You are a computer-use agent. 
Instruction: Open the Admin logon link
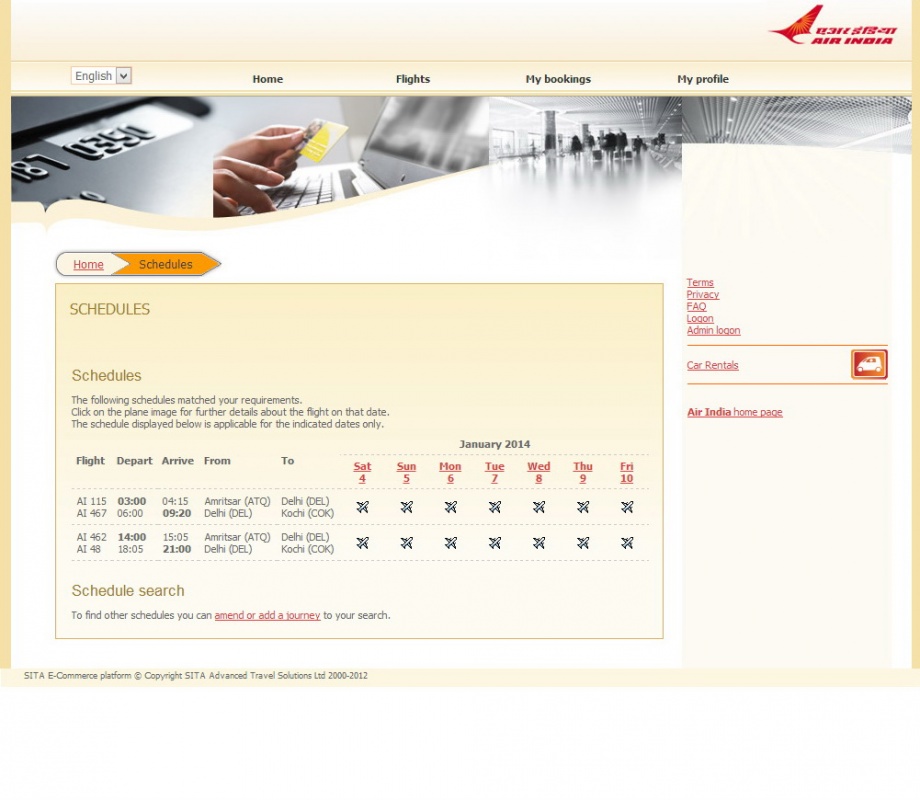pos(713,331)
